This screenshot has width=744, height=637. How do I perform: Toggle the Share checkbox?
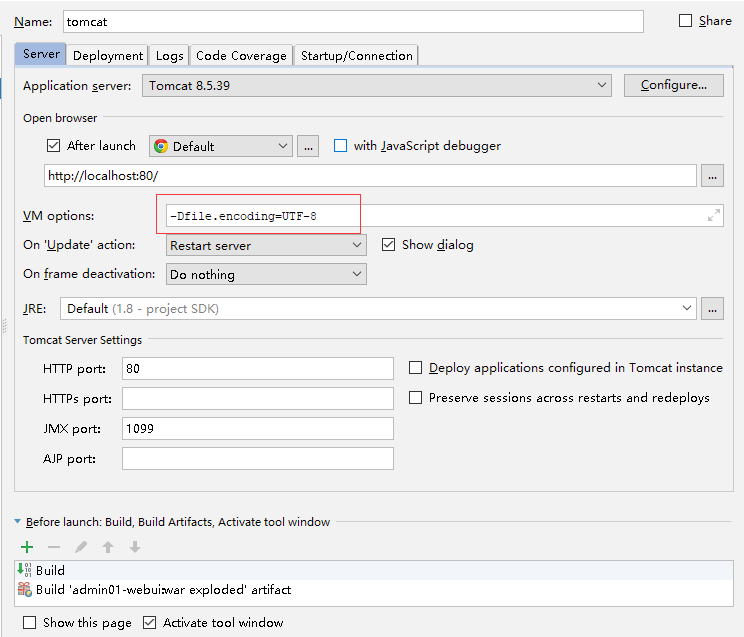[x=685, y=21]
